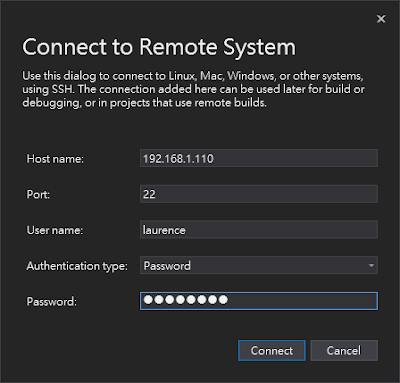The image size is (400, 383).
Task: Expand the dropdown arrow beside Password option
Action: 371,266
